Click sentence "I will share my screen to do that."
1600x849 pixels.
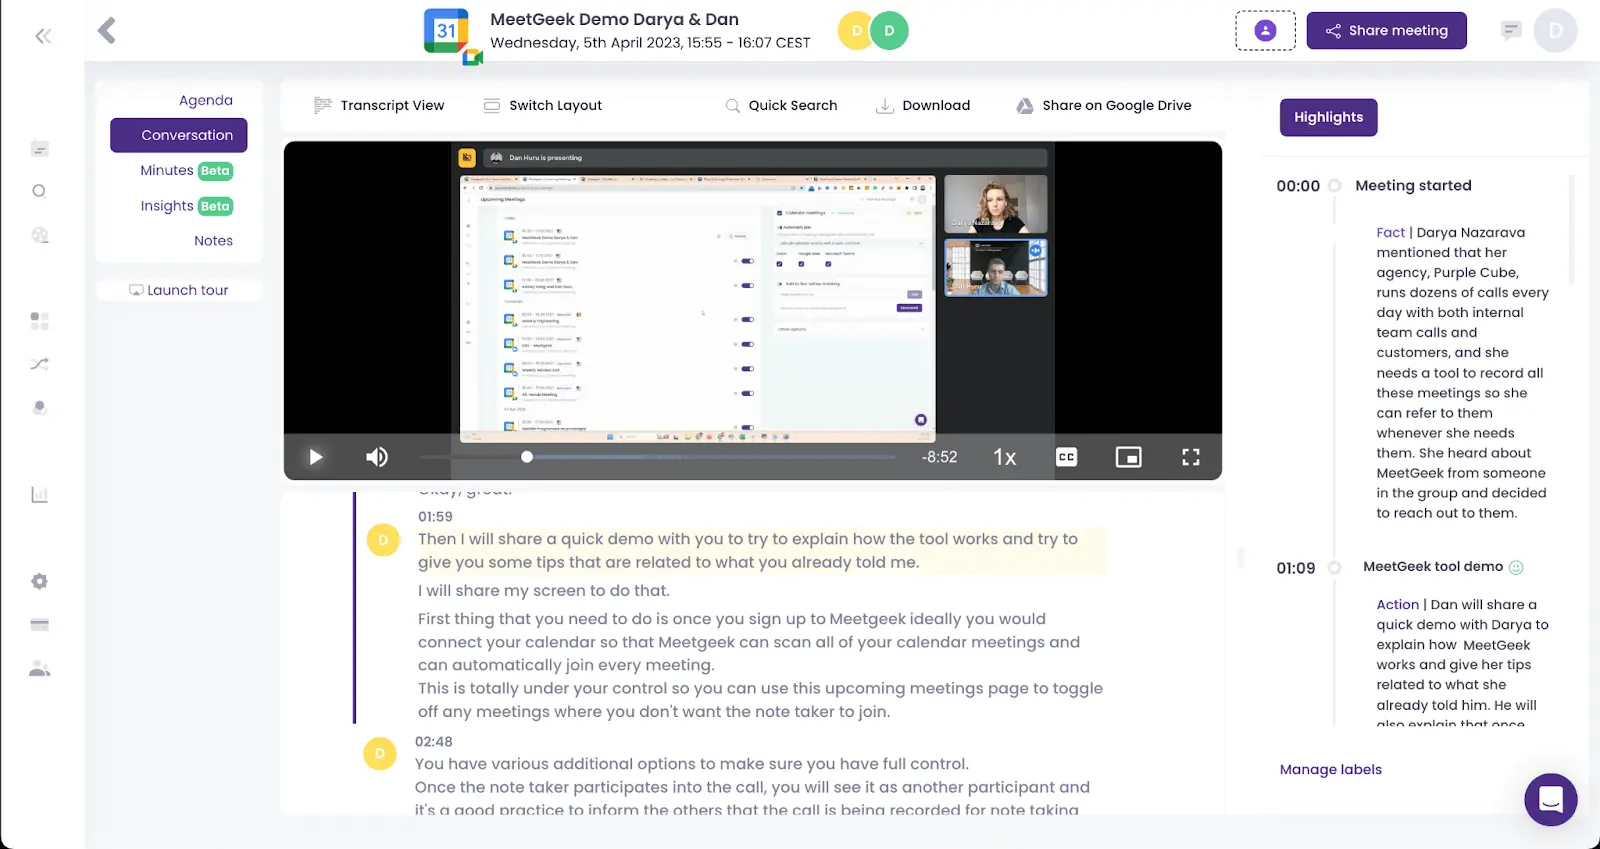pyautogui.click(x=544, y=590)
